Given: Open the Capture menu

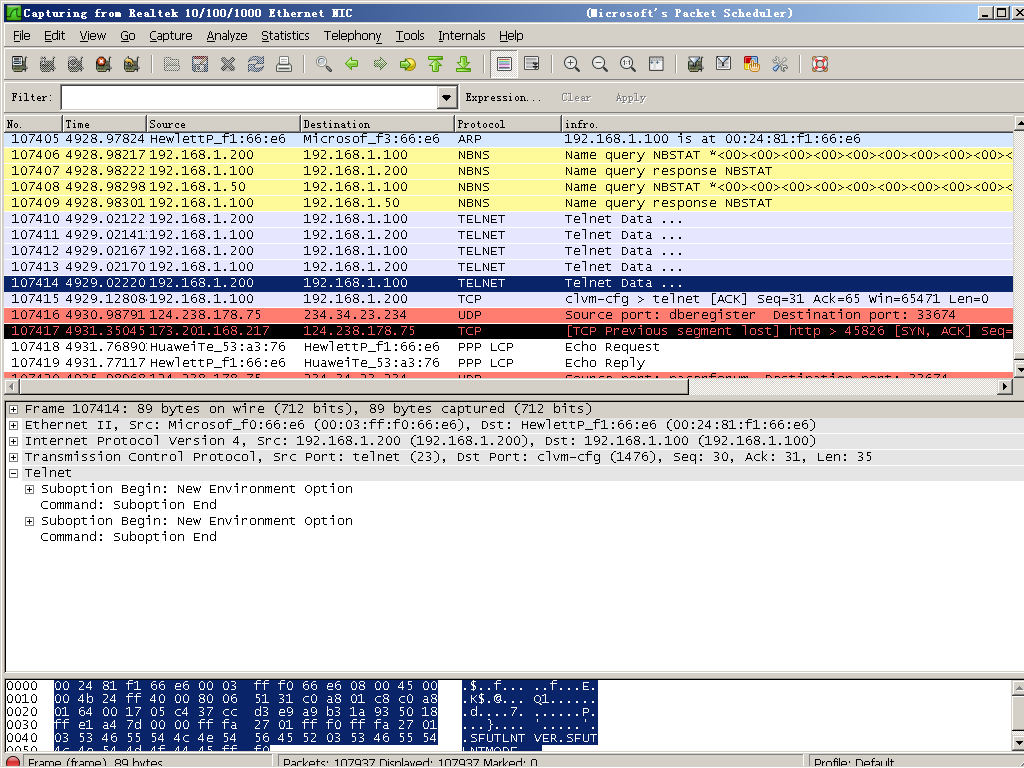Looking at the screenshot, I should tap(170, 36).
